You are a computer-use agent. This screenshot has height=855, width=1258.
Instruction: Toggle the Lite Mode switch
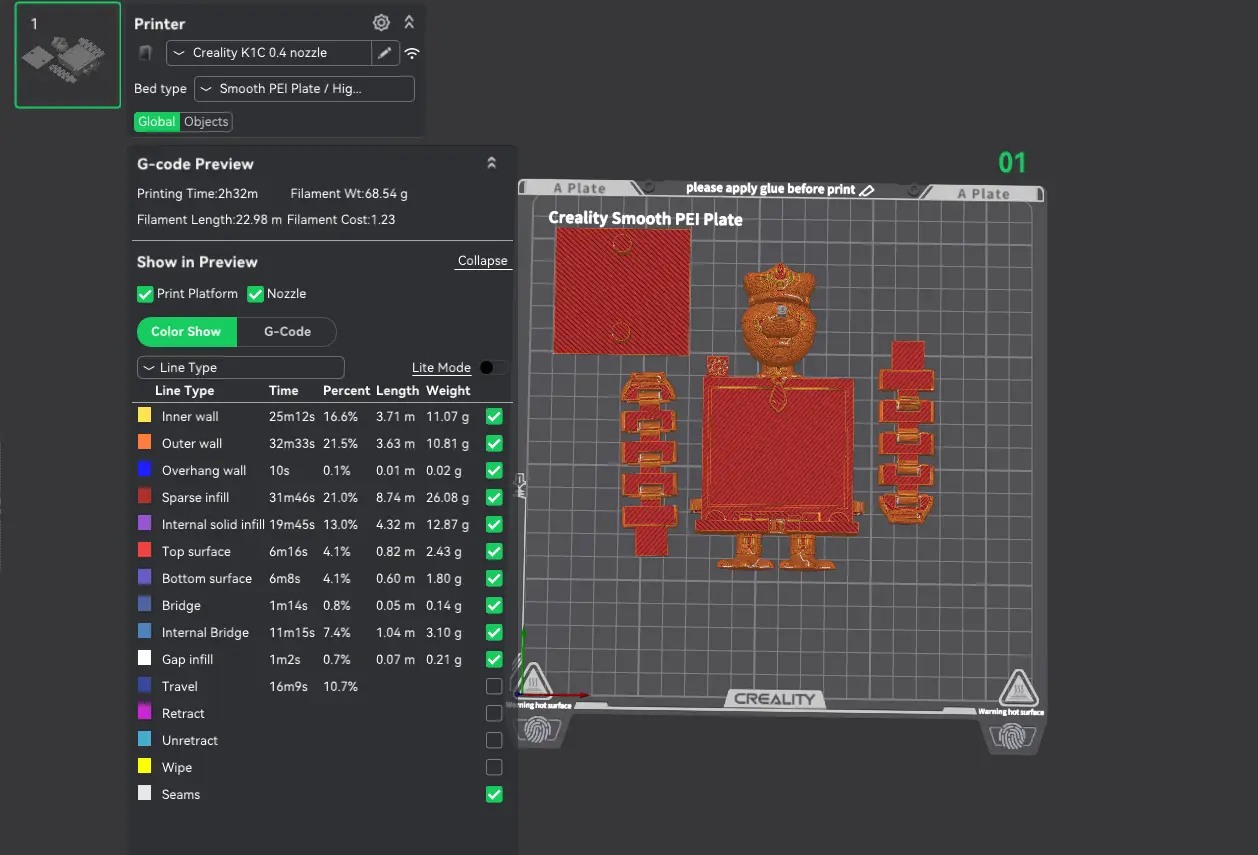(493, 368)
